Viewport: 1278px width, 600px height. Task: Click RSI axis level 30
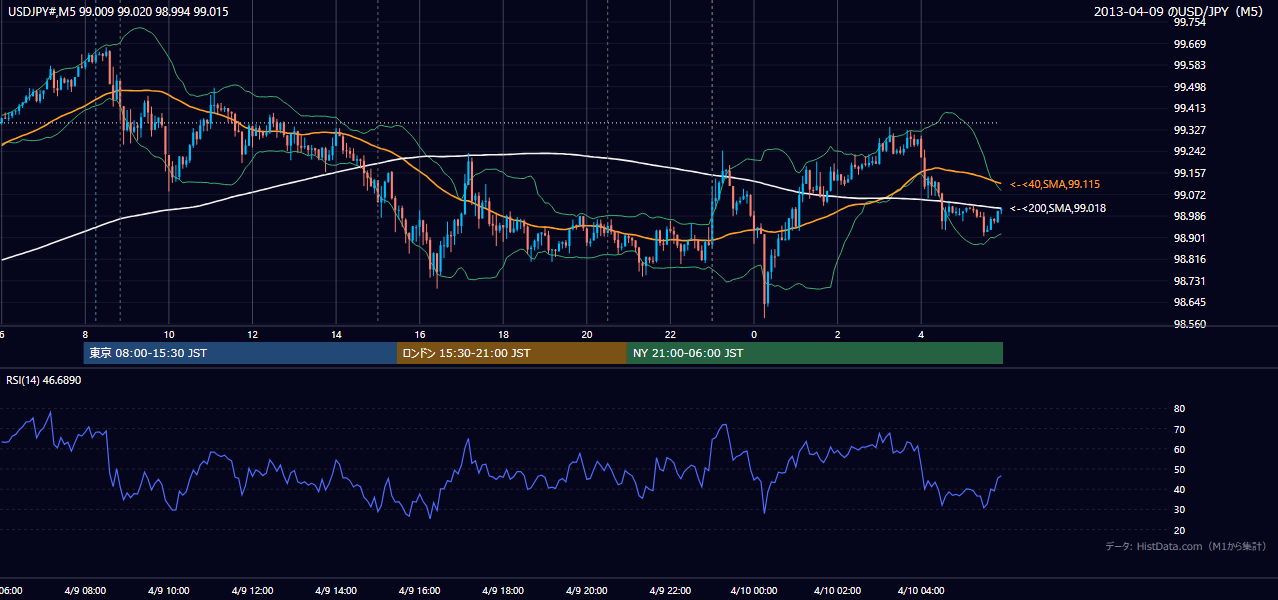1179,510
